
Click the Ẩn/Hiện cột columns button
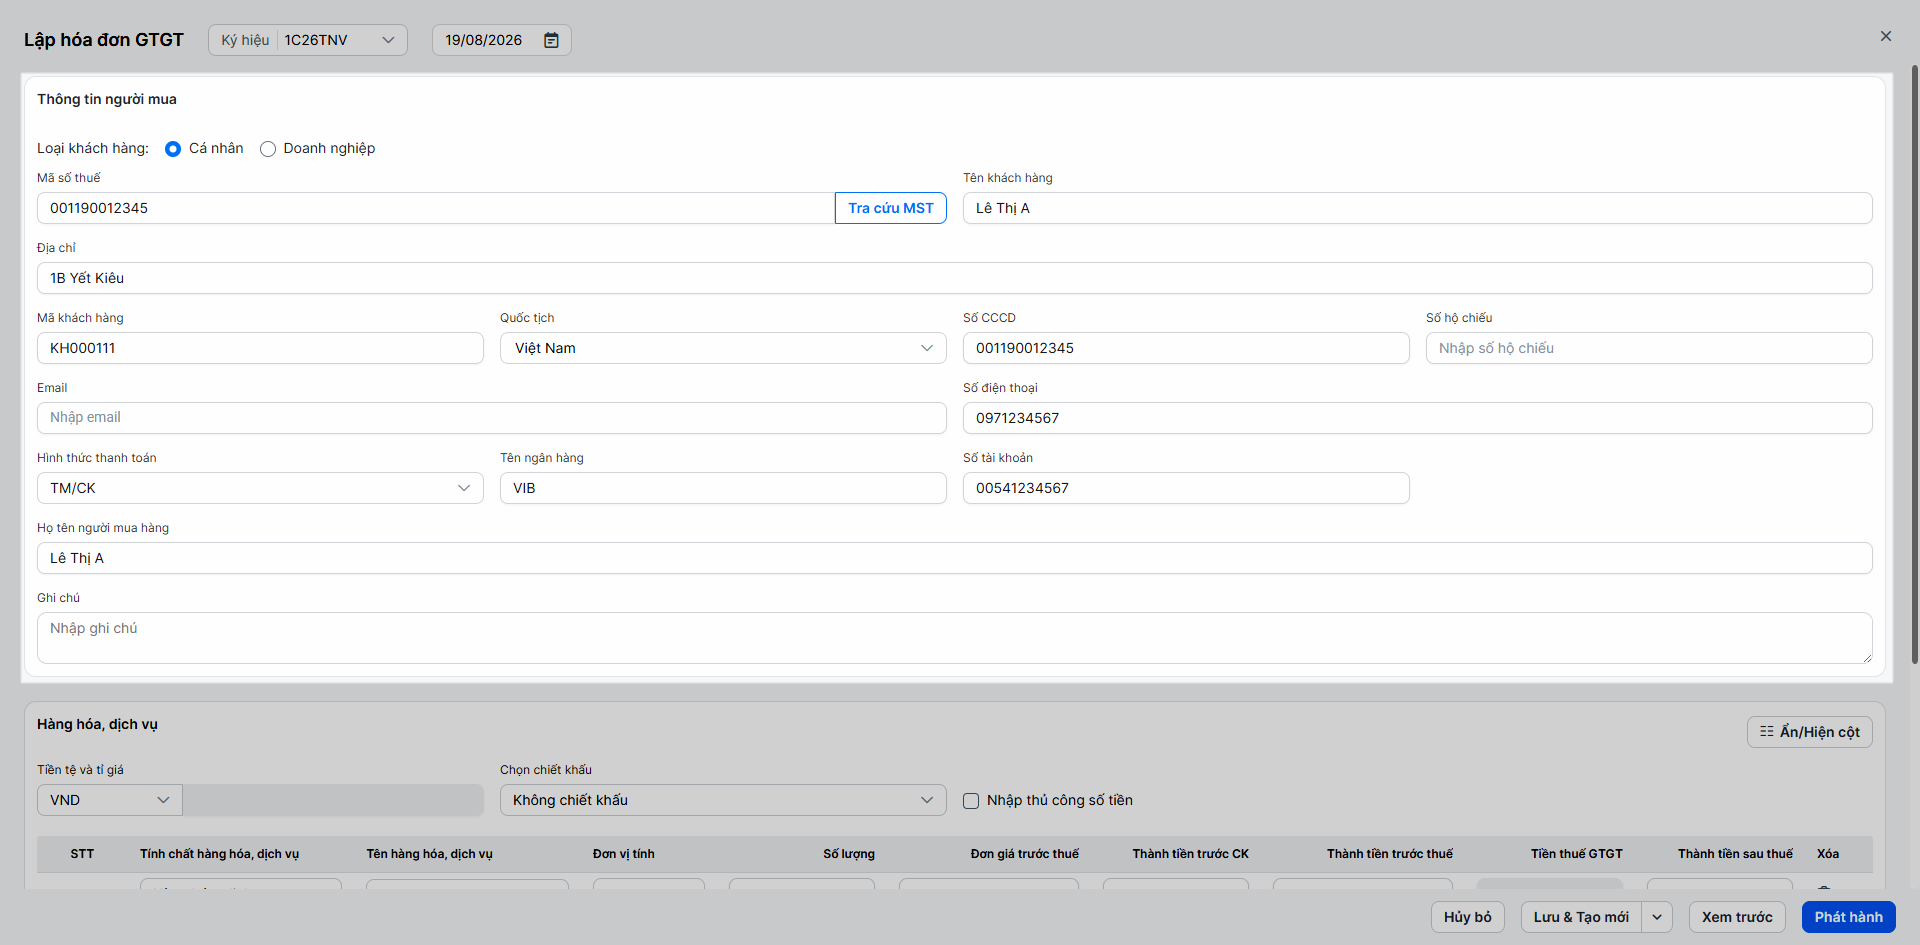click(x=1809, y=732)
